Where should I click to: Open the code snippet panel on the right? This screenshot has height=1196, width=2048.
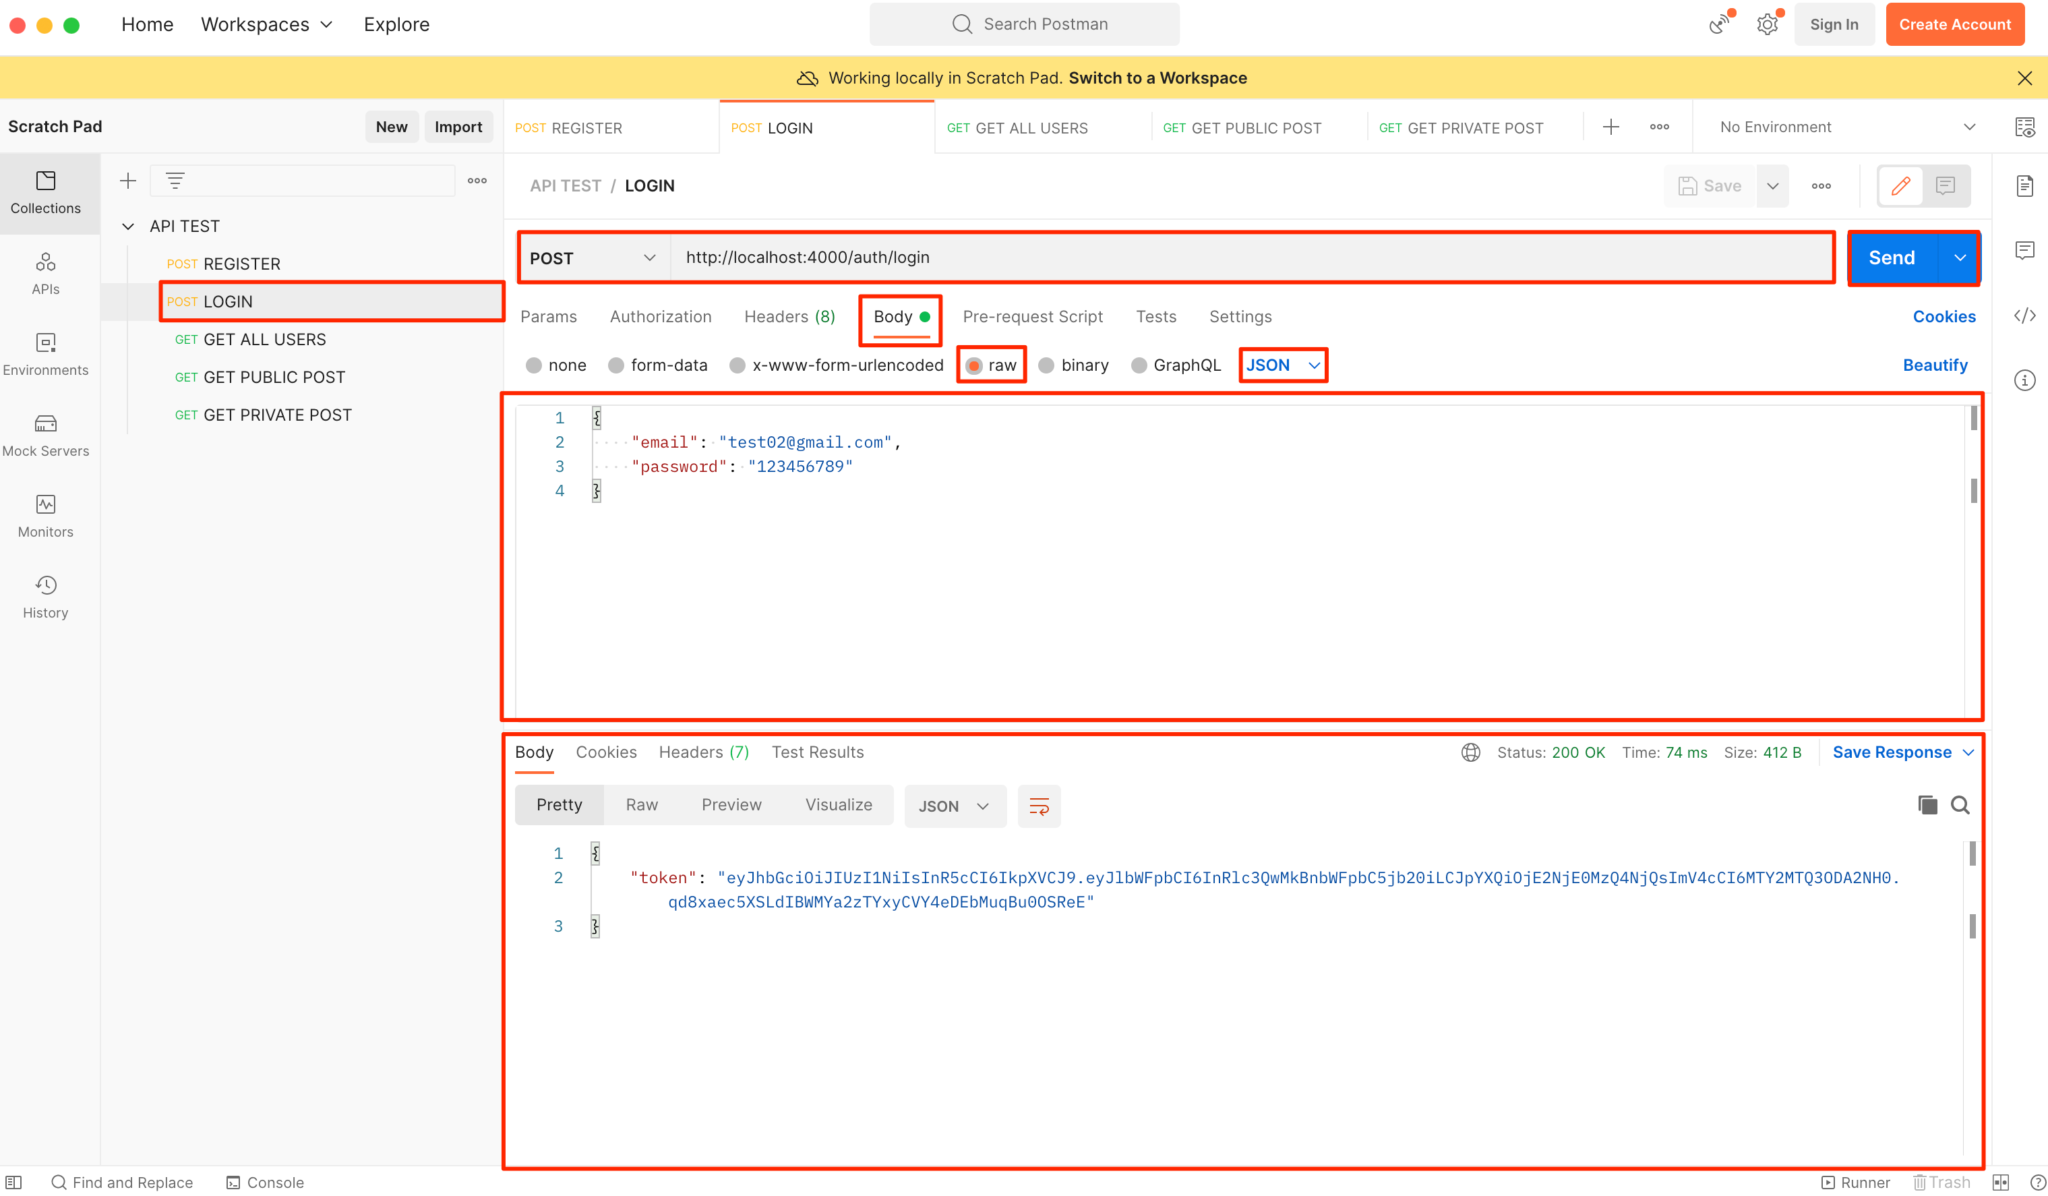click(x=2026, y=315)
